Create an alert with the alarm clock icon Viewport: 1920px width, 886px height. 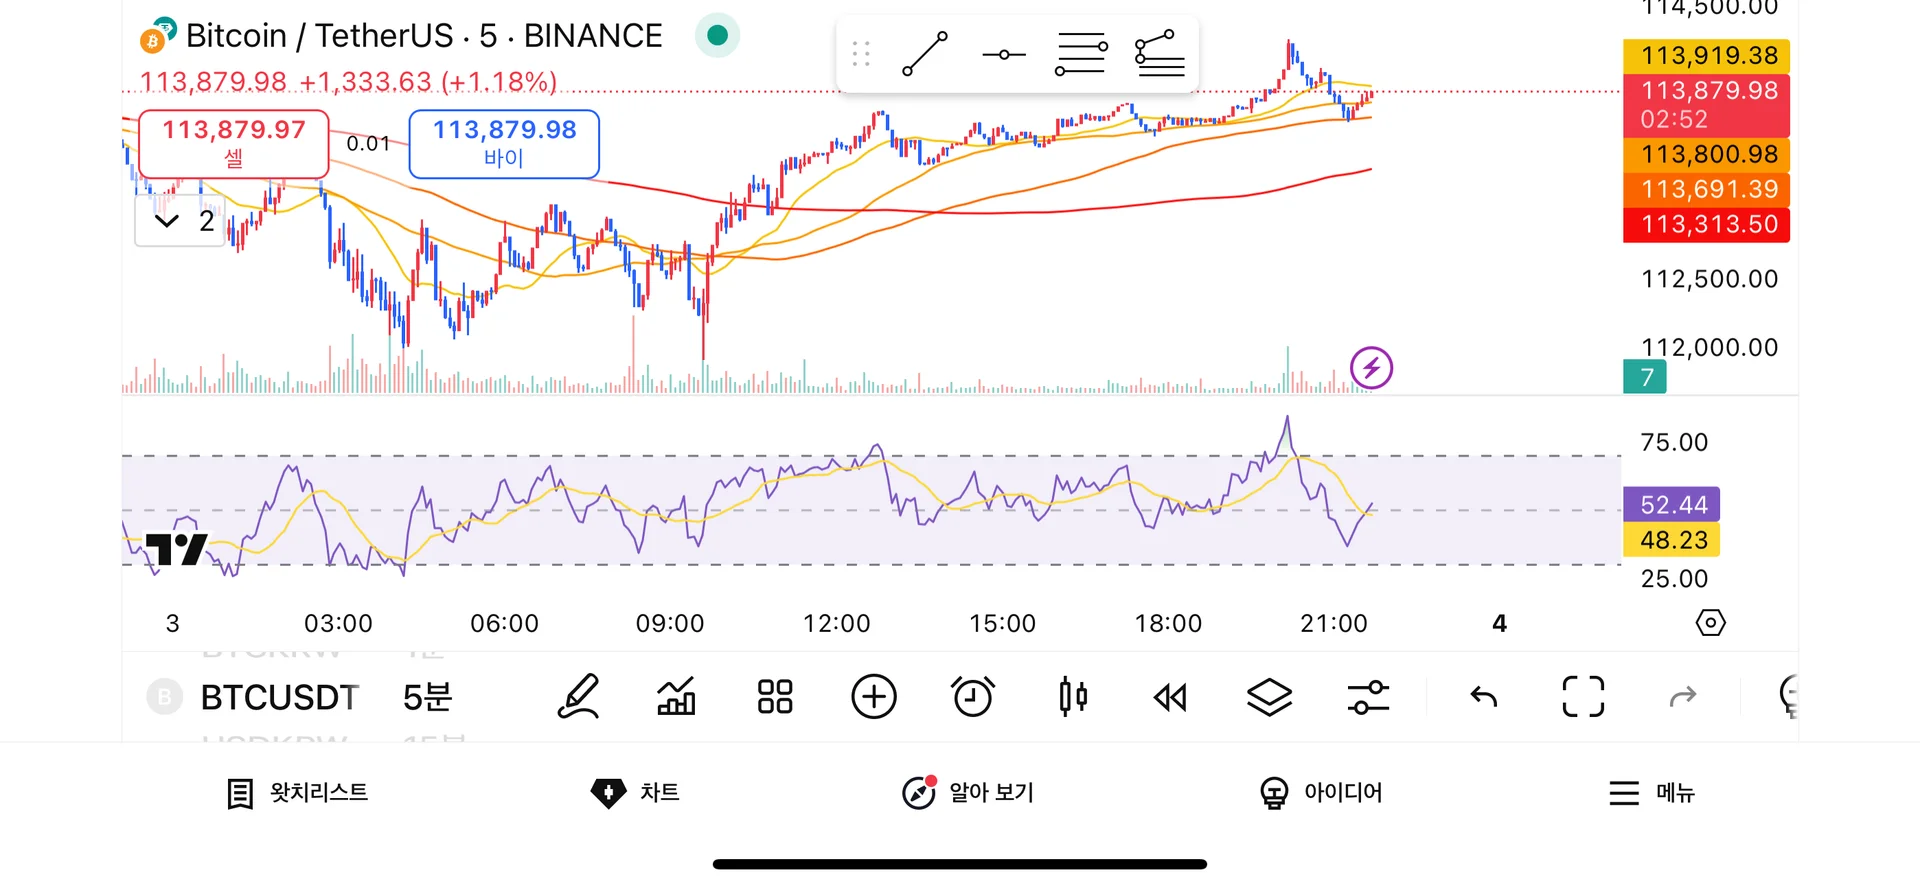972,697
